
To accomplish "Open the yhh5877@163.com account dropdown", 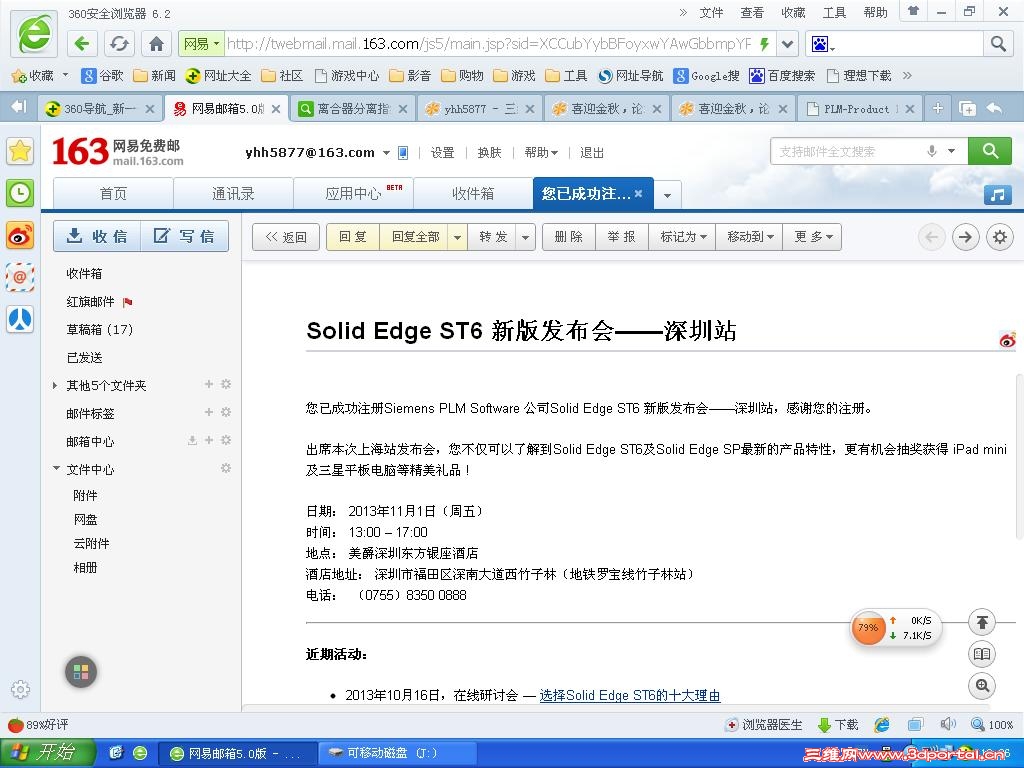I will pos(386,153).
